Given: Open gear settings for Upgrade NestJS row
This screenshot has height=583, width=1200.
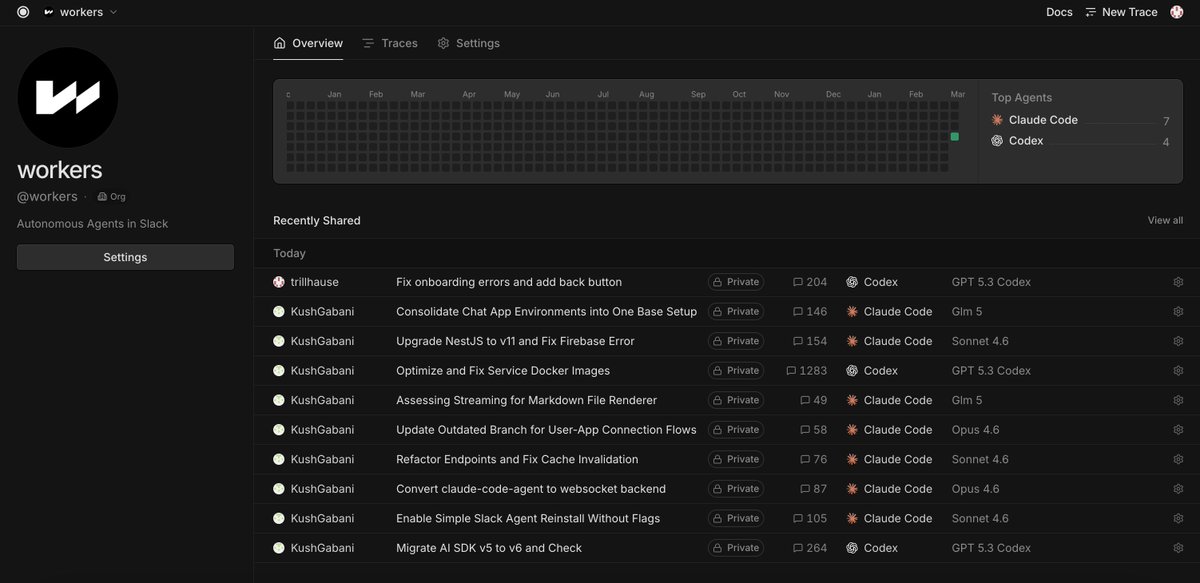Looking at the screenshot, I should tap(1178, 341).
